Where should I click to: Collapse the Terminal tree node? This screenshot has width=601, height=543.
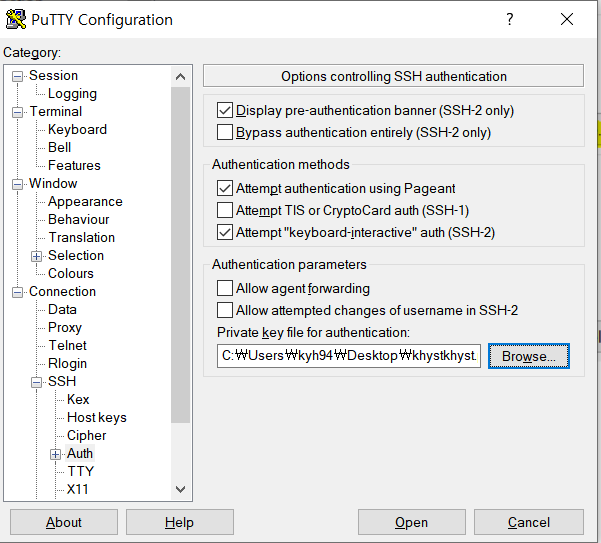point(17,112)
